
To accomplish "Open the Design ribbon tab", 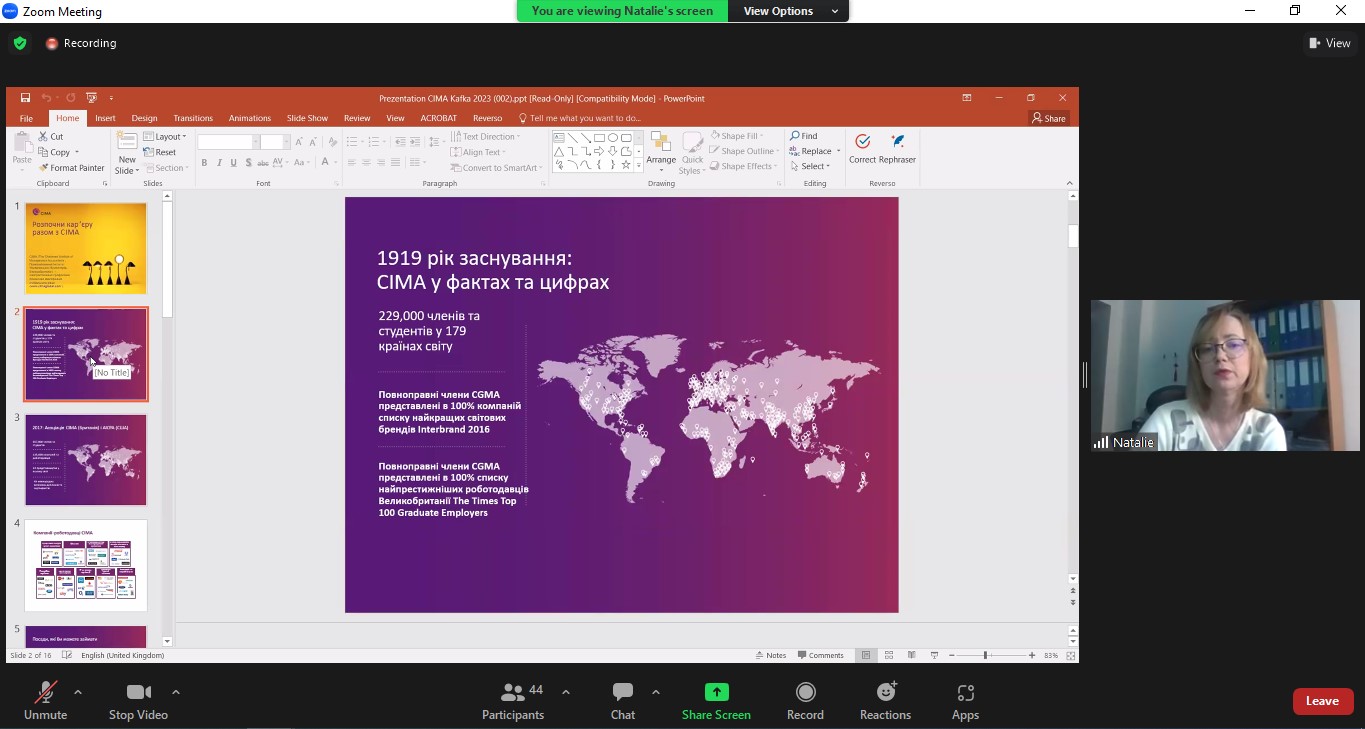I will pos(144,118).
